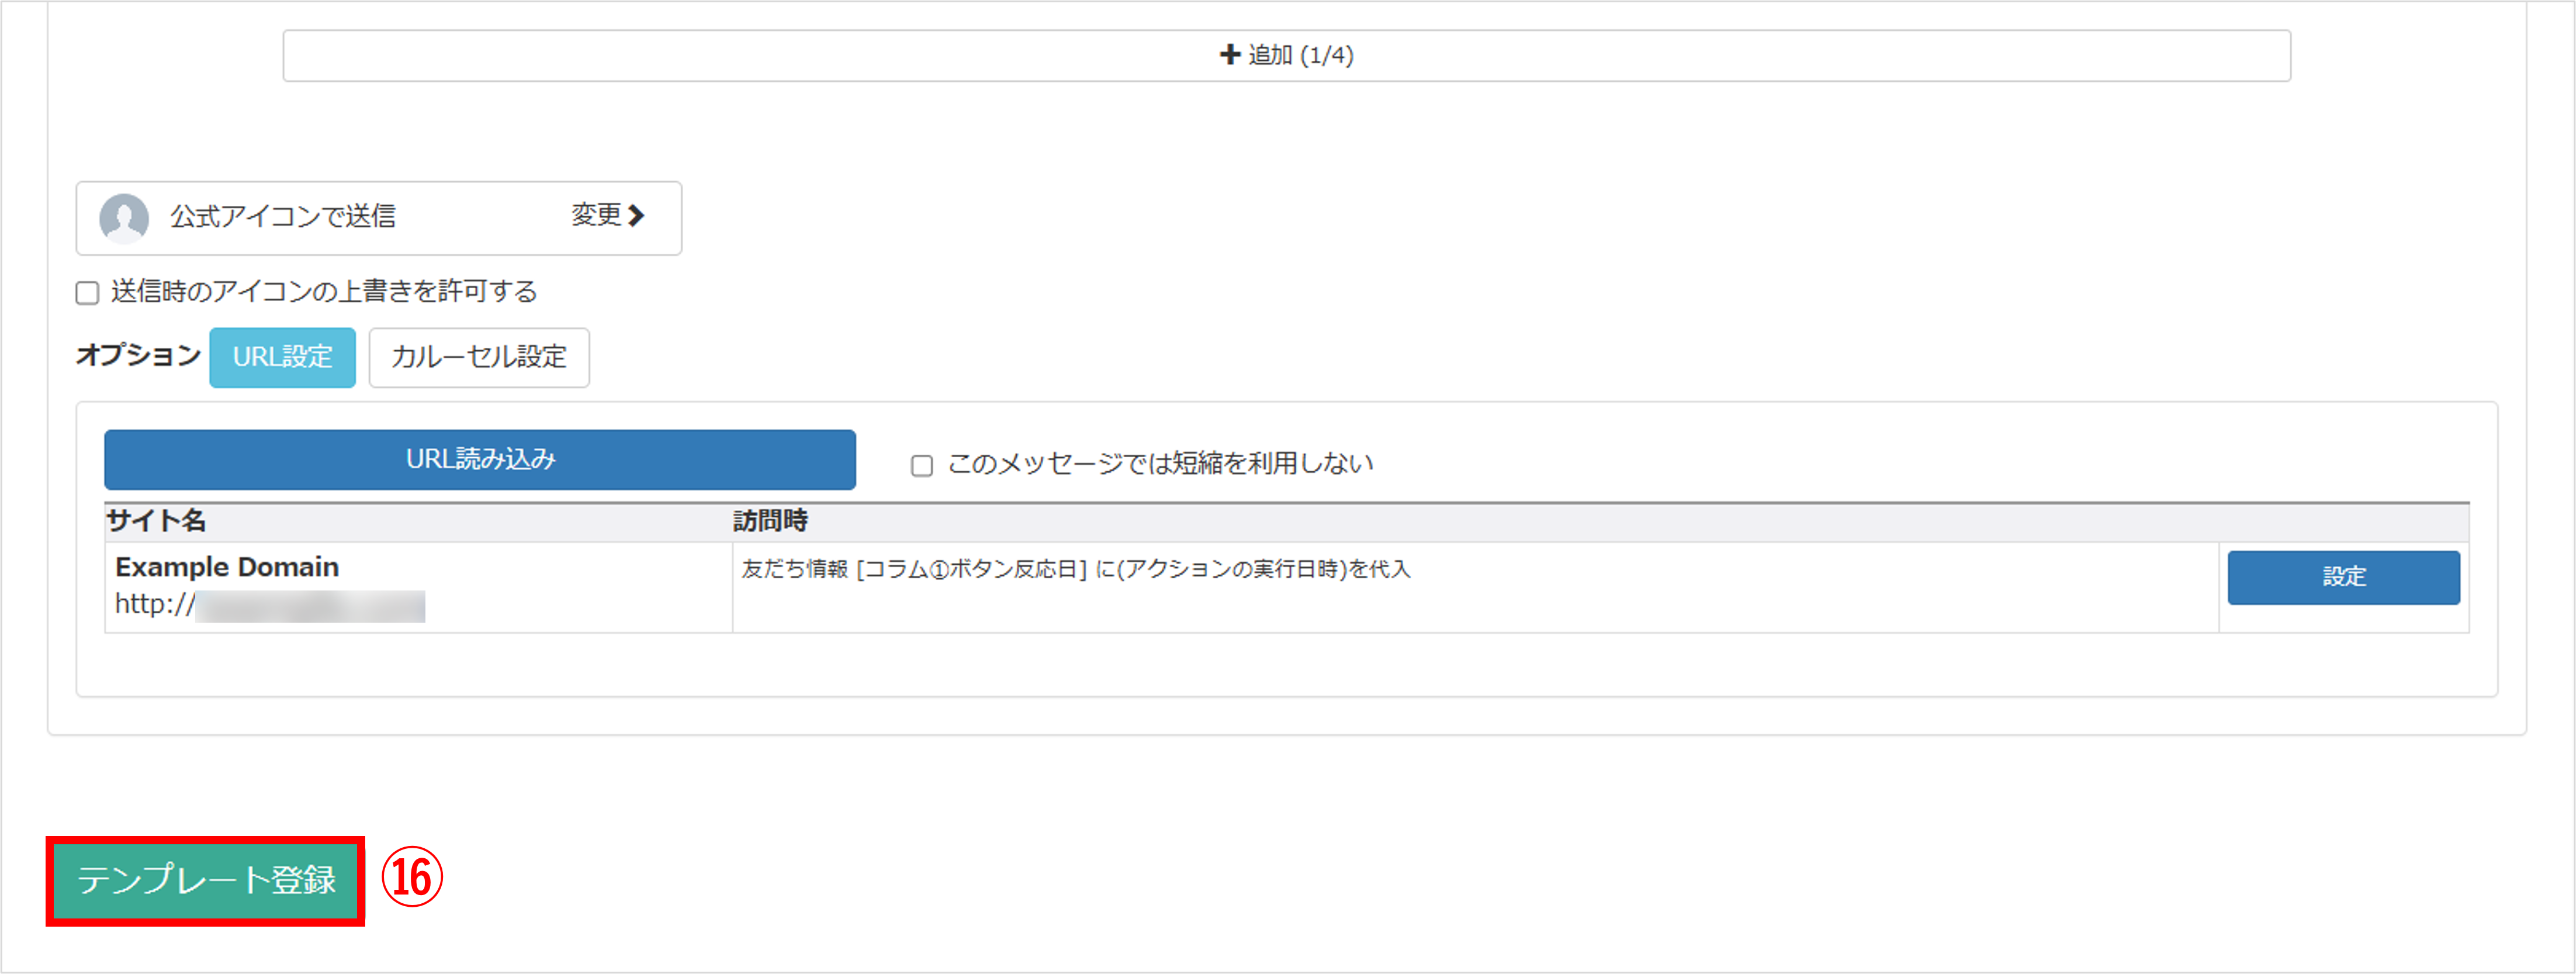Click the テンプレート登録 button
Image resolution: width=2576 pixels, height=974 pixels.
206,880
